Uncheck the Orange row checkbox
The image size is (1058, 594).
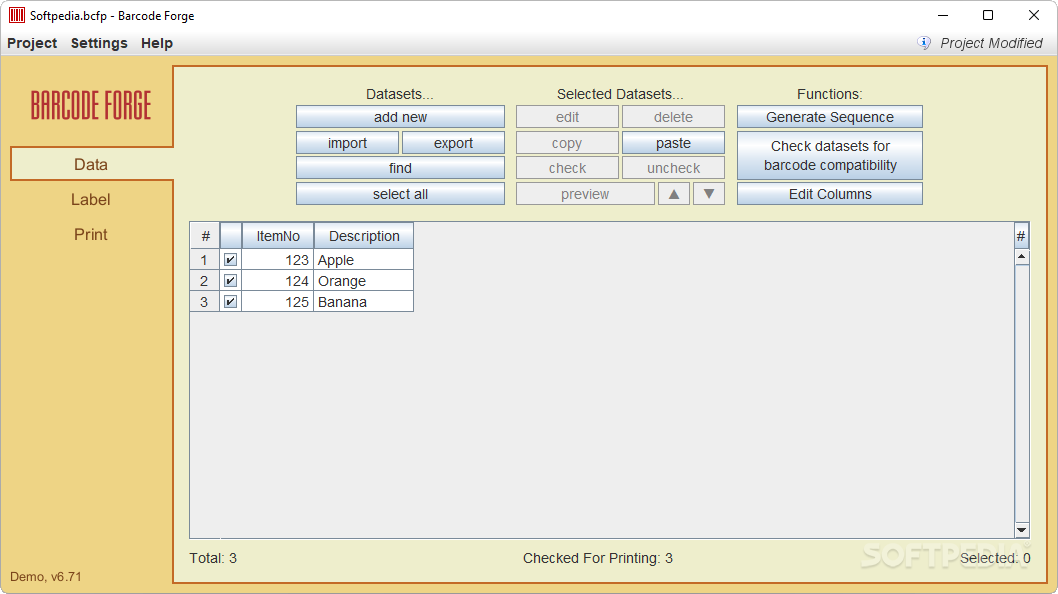231,281
